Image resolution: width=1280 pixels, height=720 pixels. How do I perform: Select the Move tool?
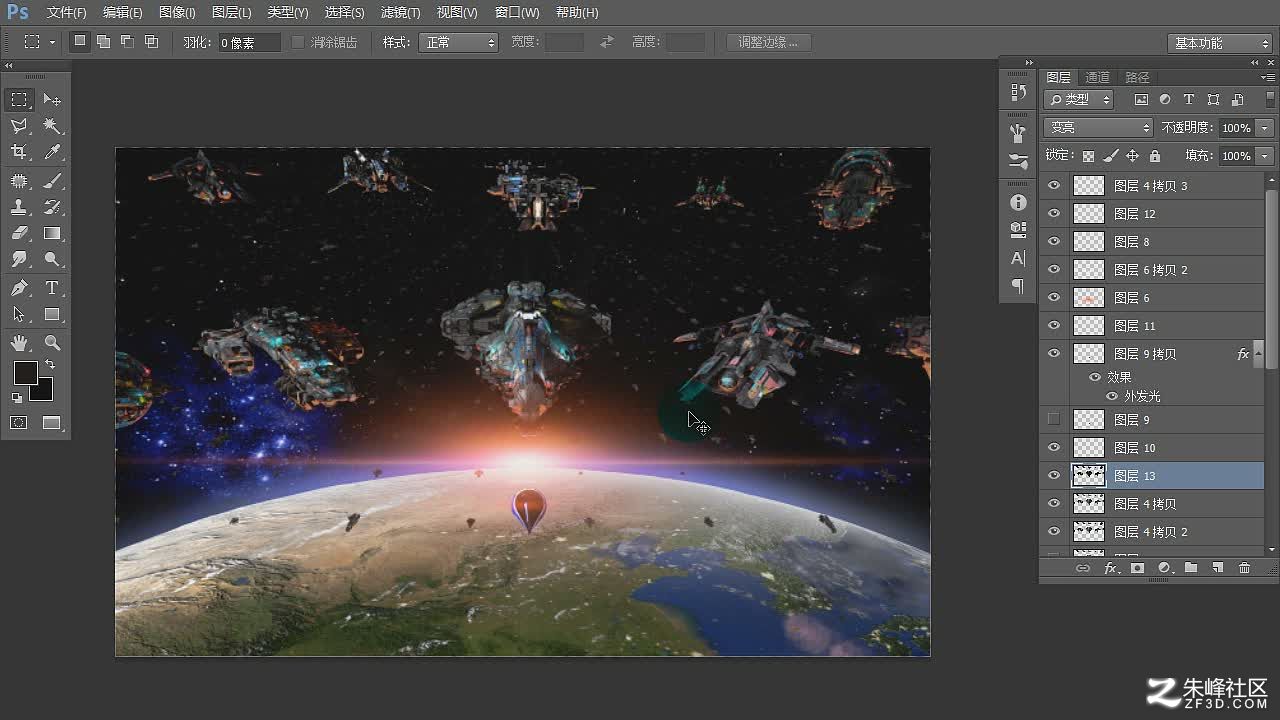pyautogui.click(x=52, y=100)
